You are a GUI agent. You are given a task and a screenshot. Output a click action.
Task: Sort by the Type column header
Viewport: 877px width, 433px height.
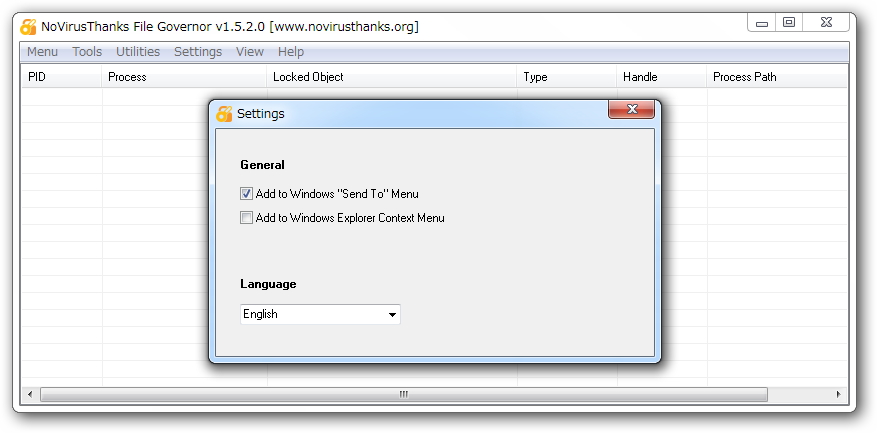[x=567, y=77]
